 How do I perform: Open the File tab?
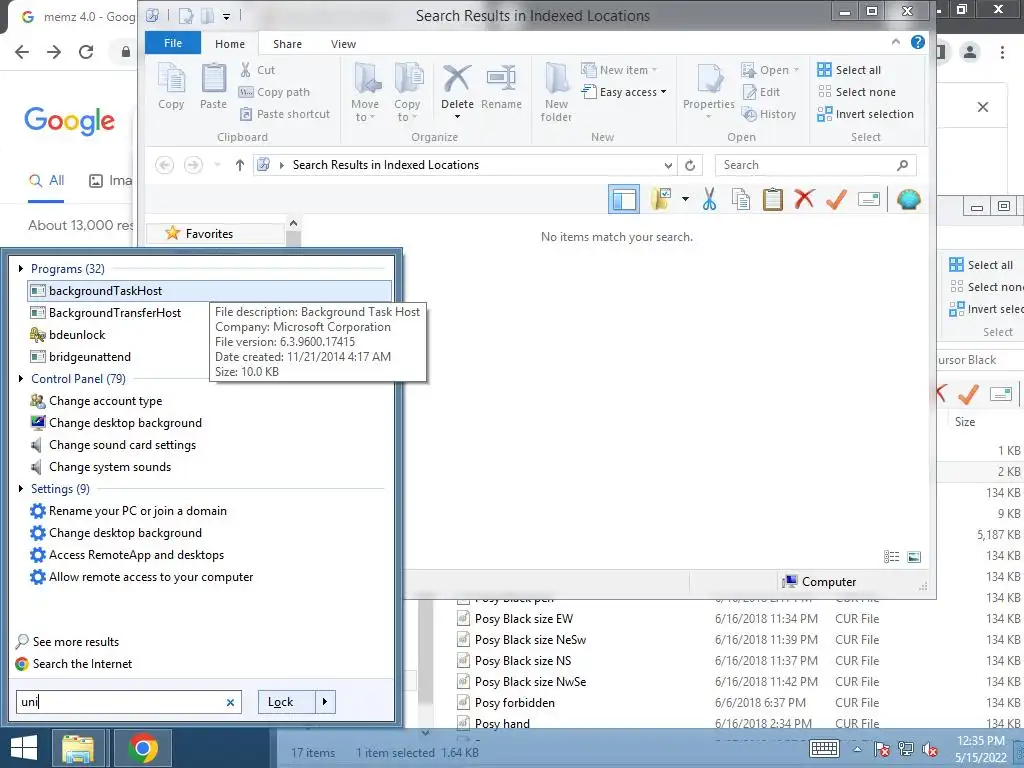point(173,43)
